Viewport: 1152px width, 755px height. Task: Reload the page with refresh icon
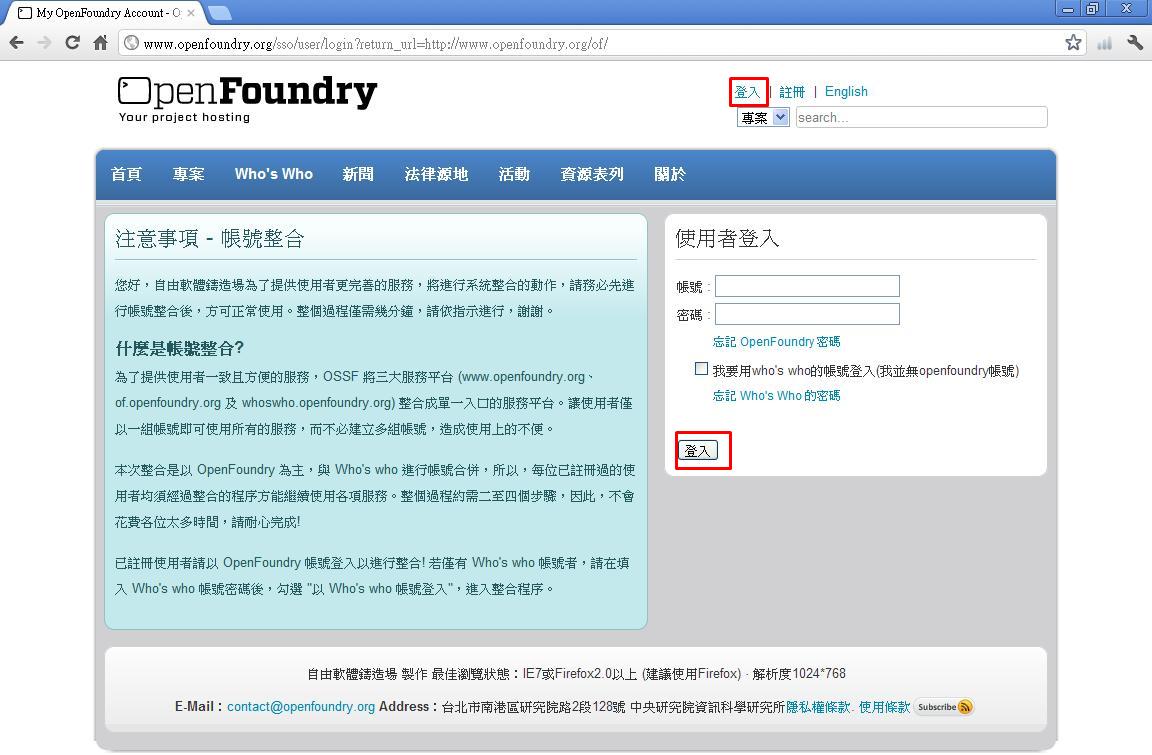[72, 43]
